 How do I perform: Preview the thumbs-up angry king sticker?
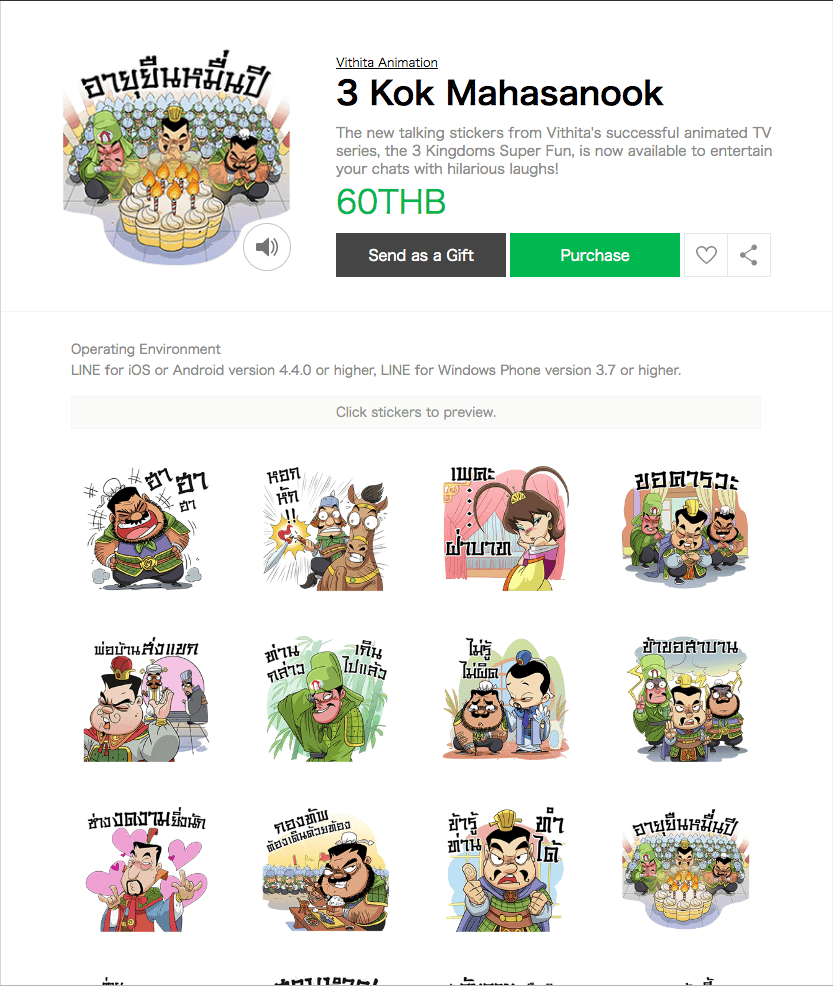pyautogui.click(x=506, y=870)
